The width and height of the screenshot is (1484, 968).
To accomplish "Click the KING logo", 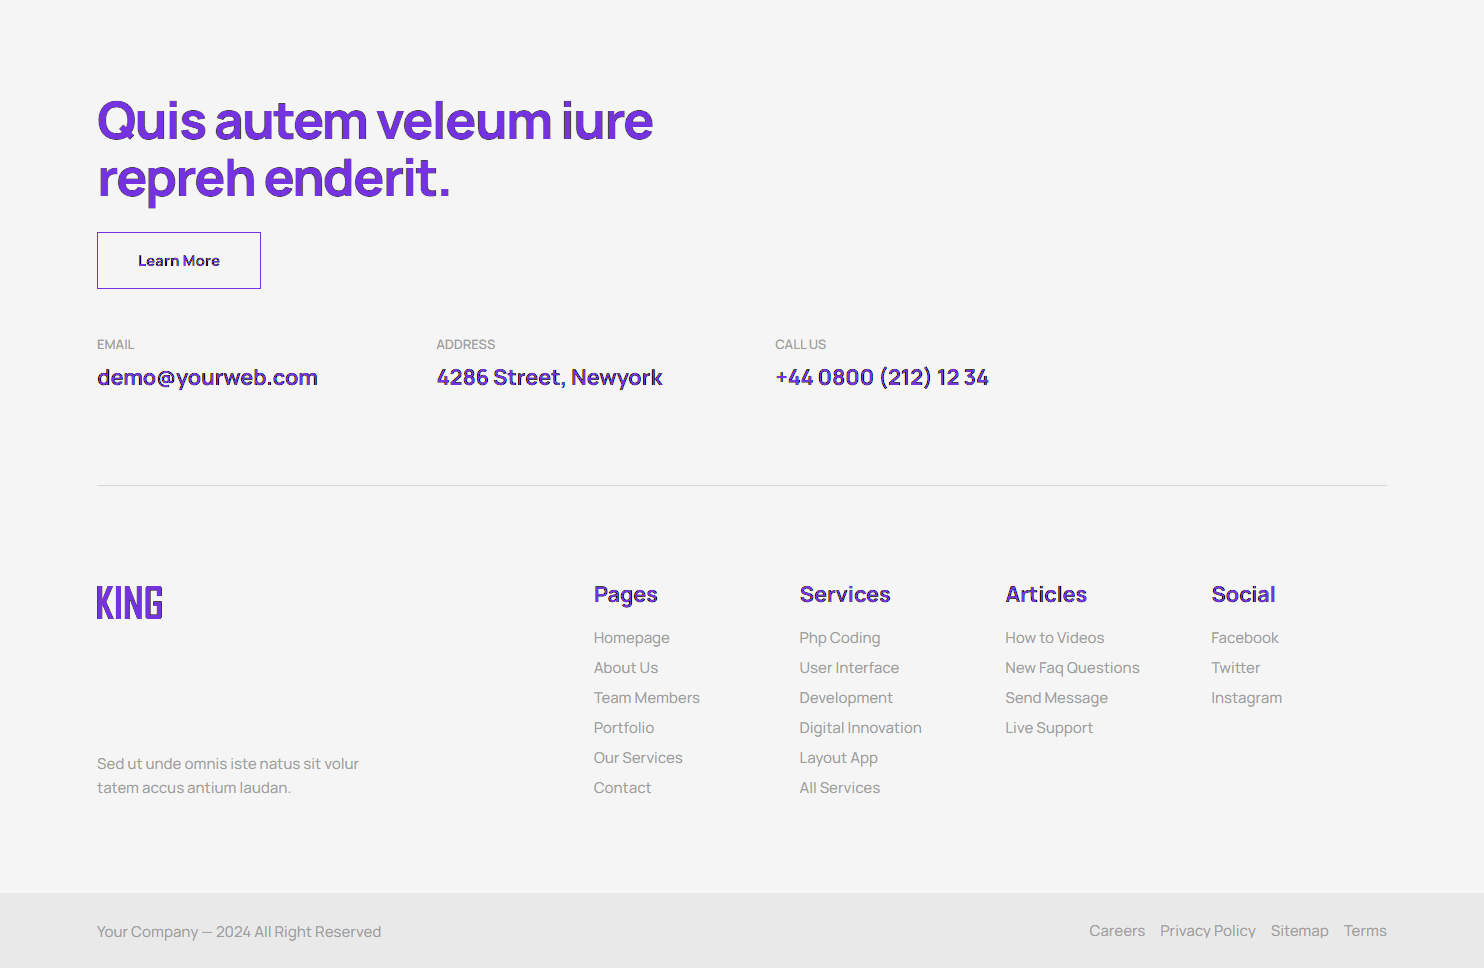I will pyautogui.click(x=129, y=602).
